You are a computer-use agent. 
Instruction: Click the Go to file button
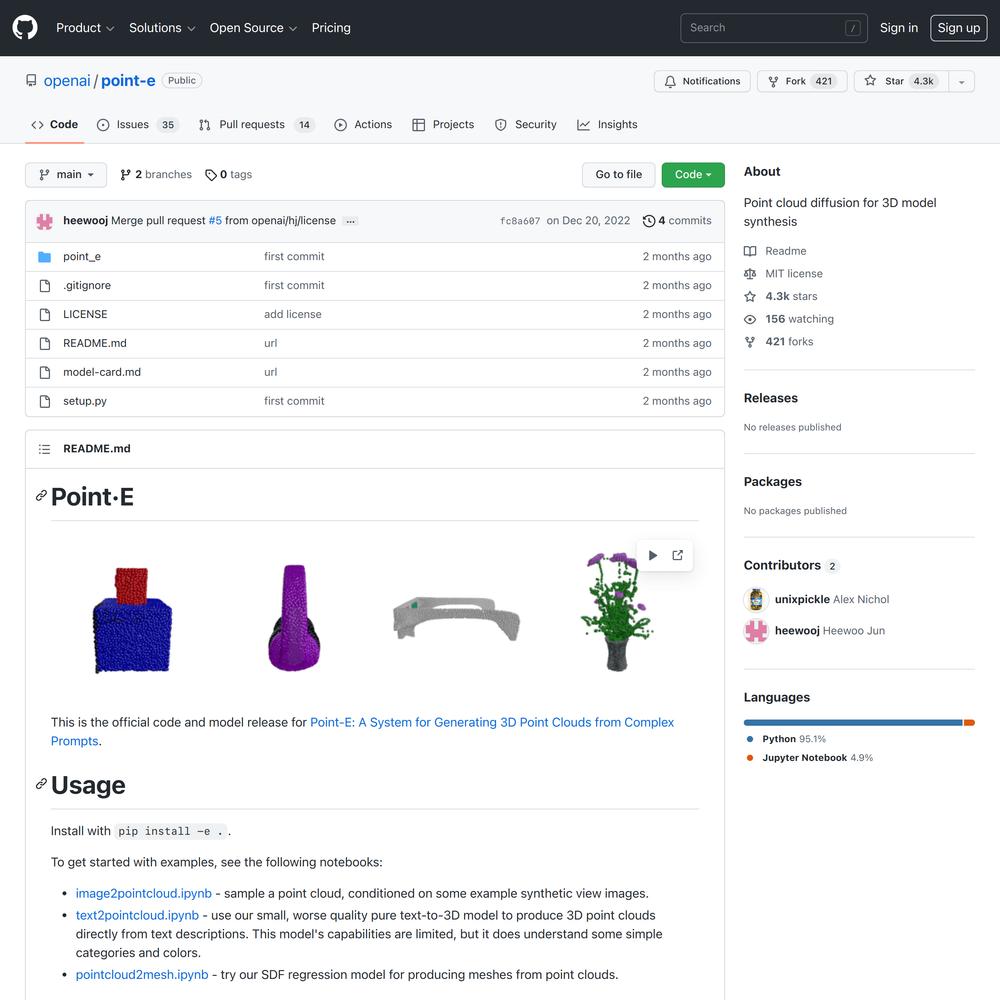coord(619,175)
